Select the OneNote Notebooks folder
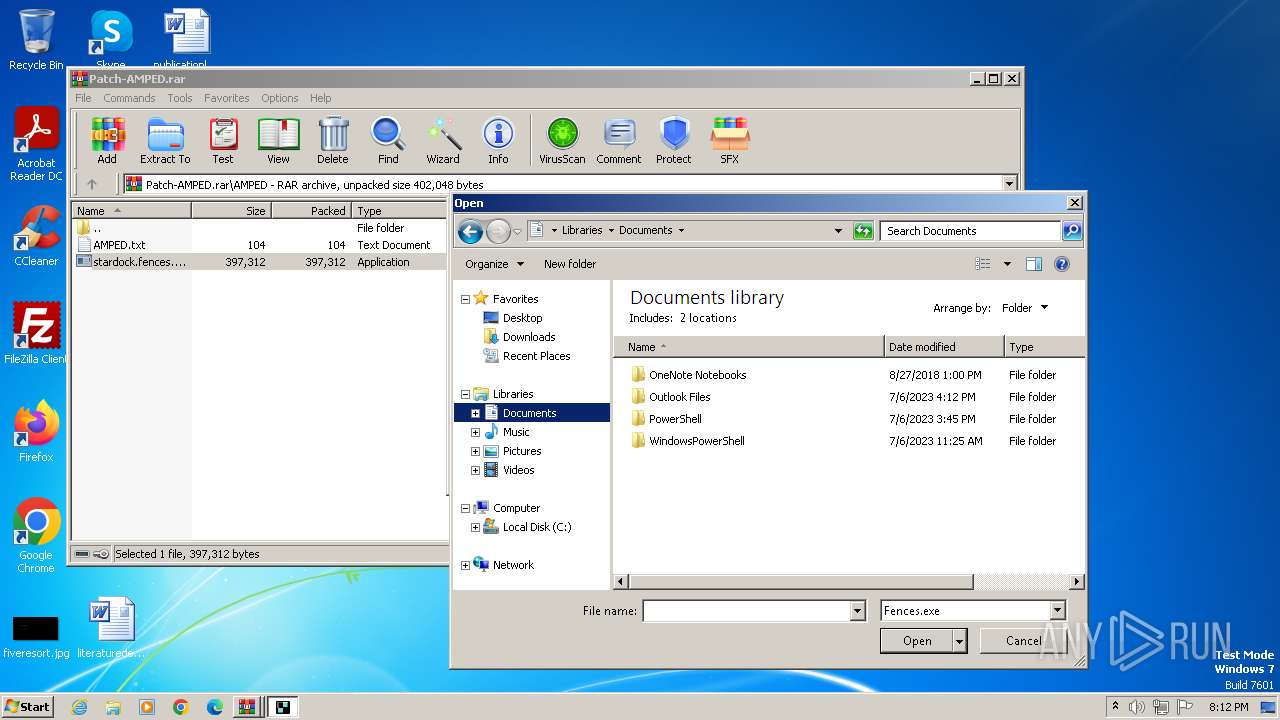This screenshot has width=1280, height=720. tap(697, 375)
